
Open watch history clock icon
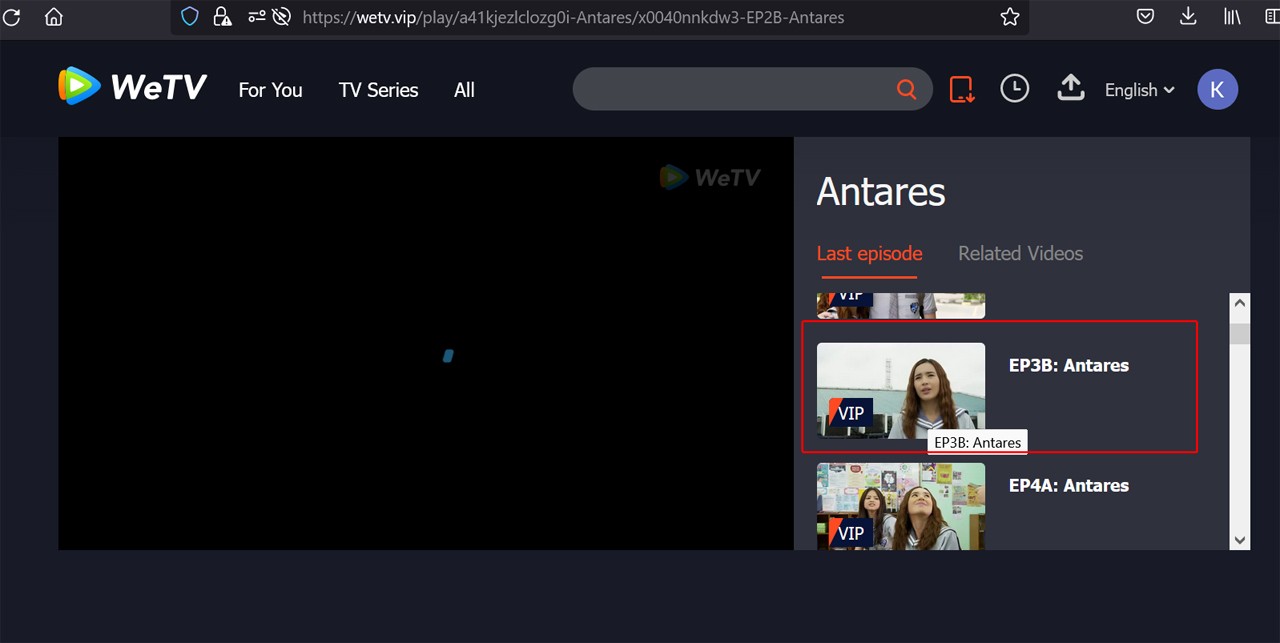1014,89
